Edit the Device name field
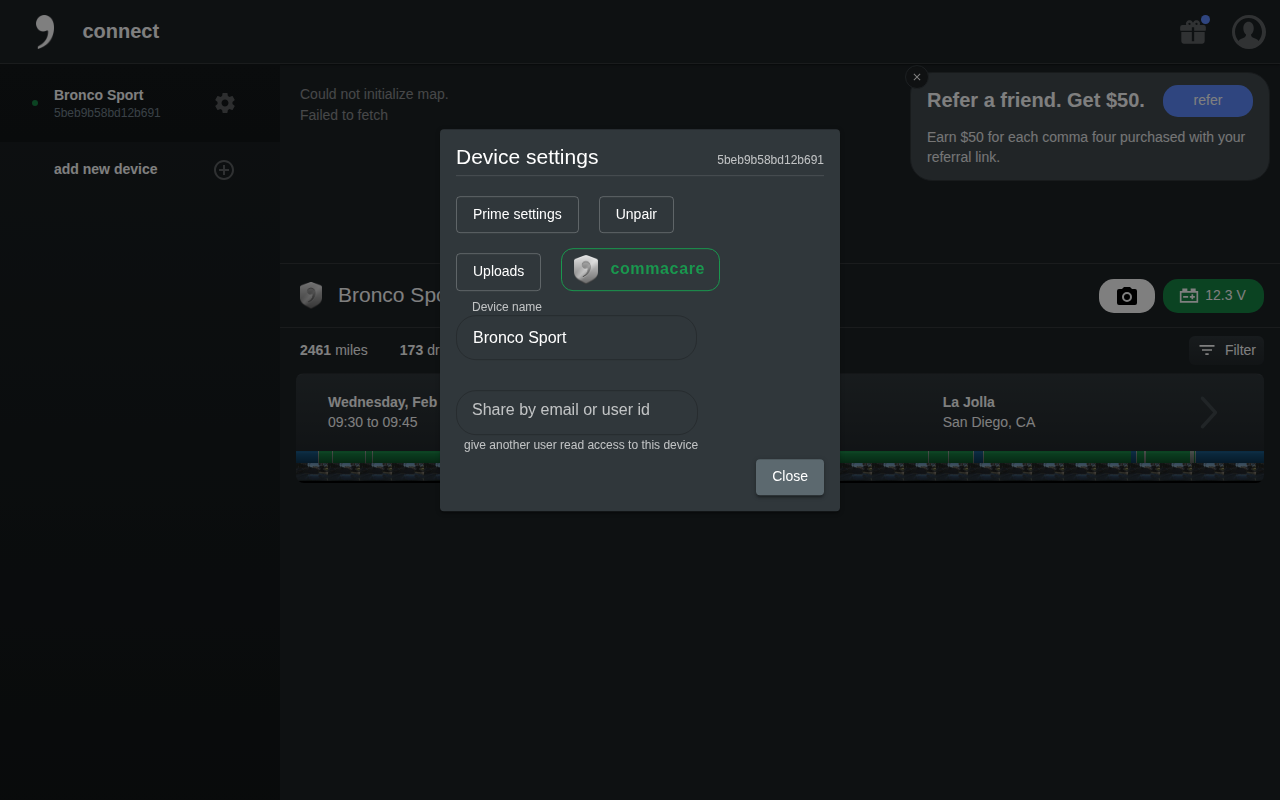The height and width of the screenshot is (800, 1280). pos(576,338)
